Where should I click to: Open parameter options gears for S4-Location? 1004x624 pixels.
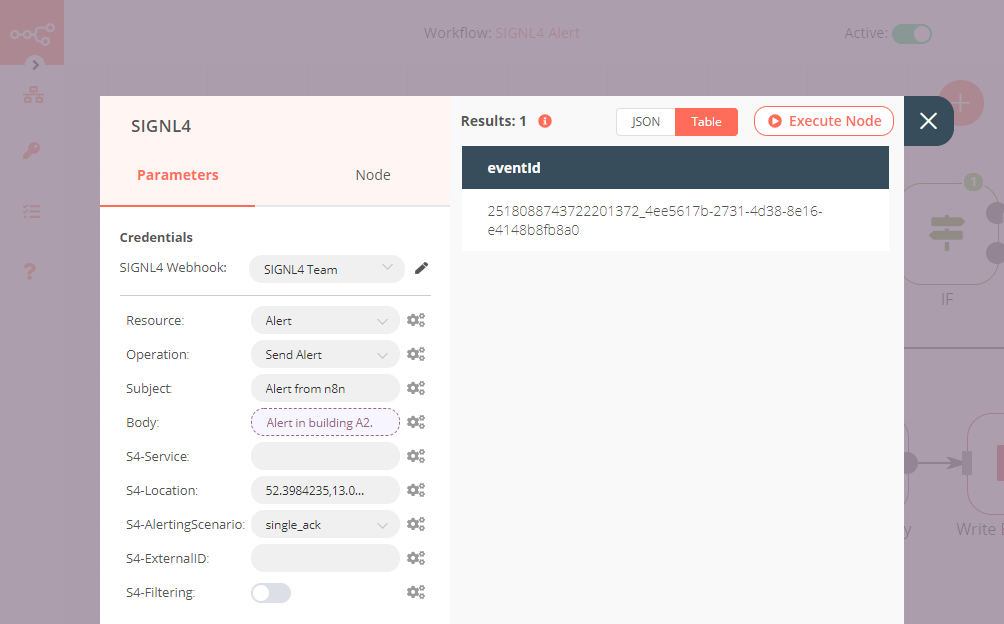point(416,490)
